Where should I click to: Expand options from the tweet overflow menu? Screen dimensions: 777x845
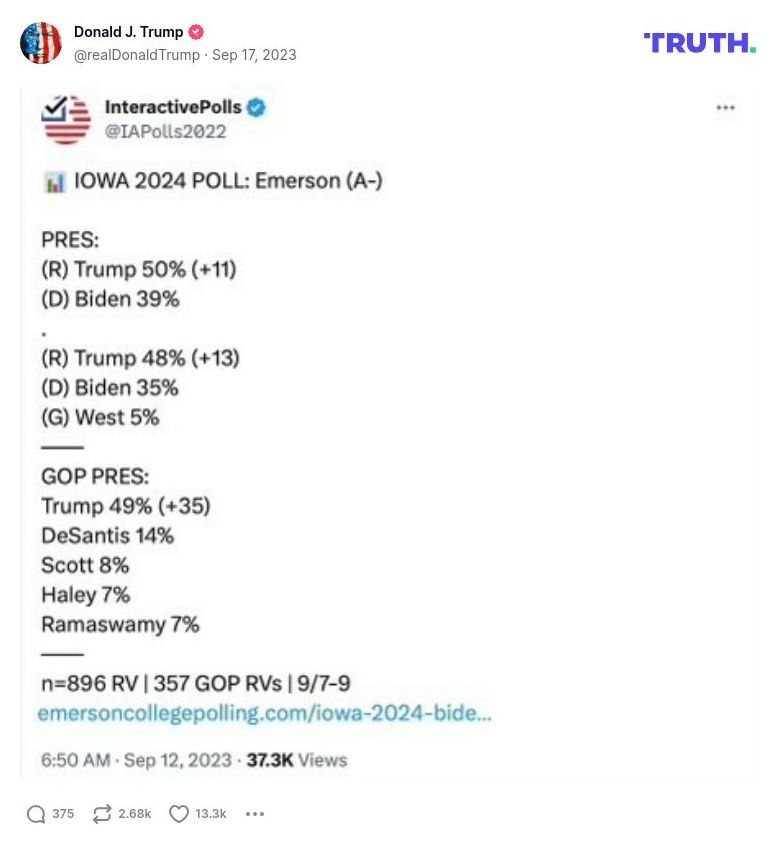(x=726, y=108)
